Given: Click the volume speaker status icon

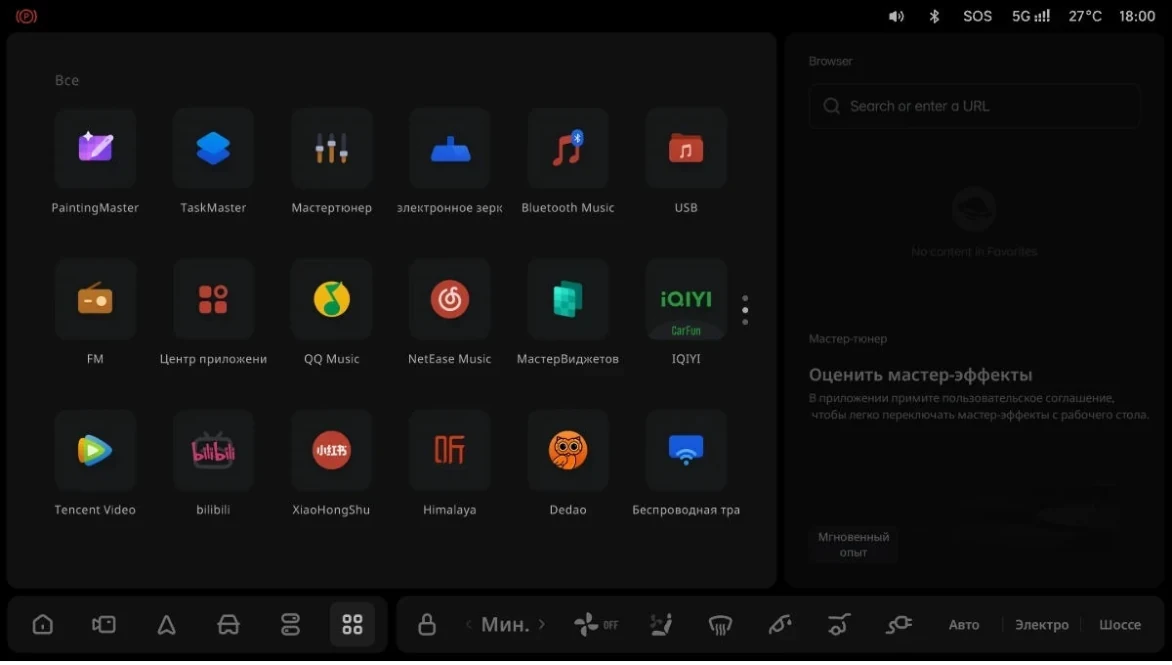Looking at the screenshot, I should coord(896,16).
